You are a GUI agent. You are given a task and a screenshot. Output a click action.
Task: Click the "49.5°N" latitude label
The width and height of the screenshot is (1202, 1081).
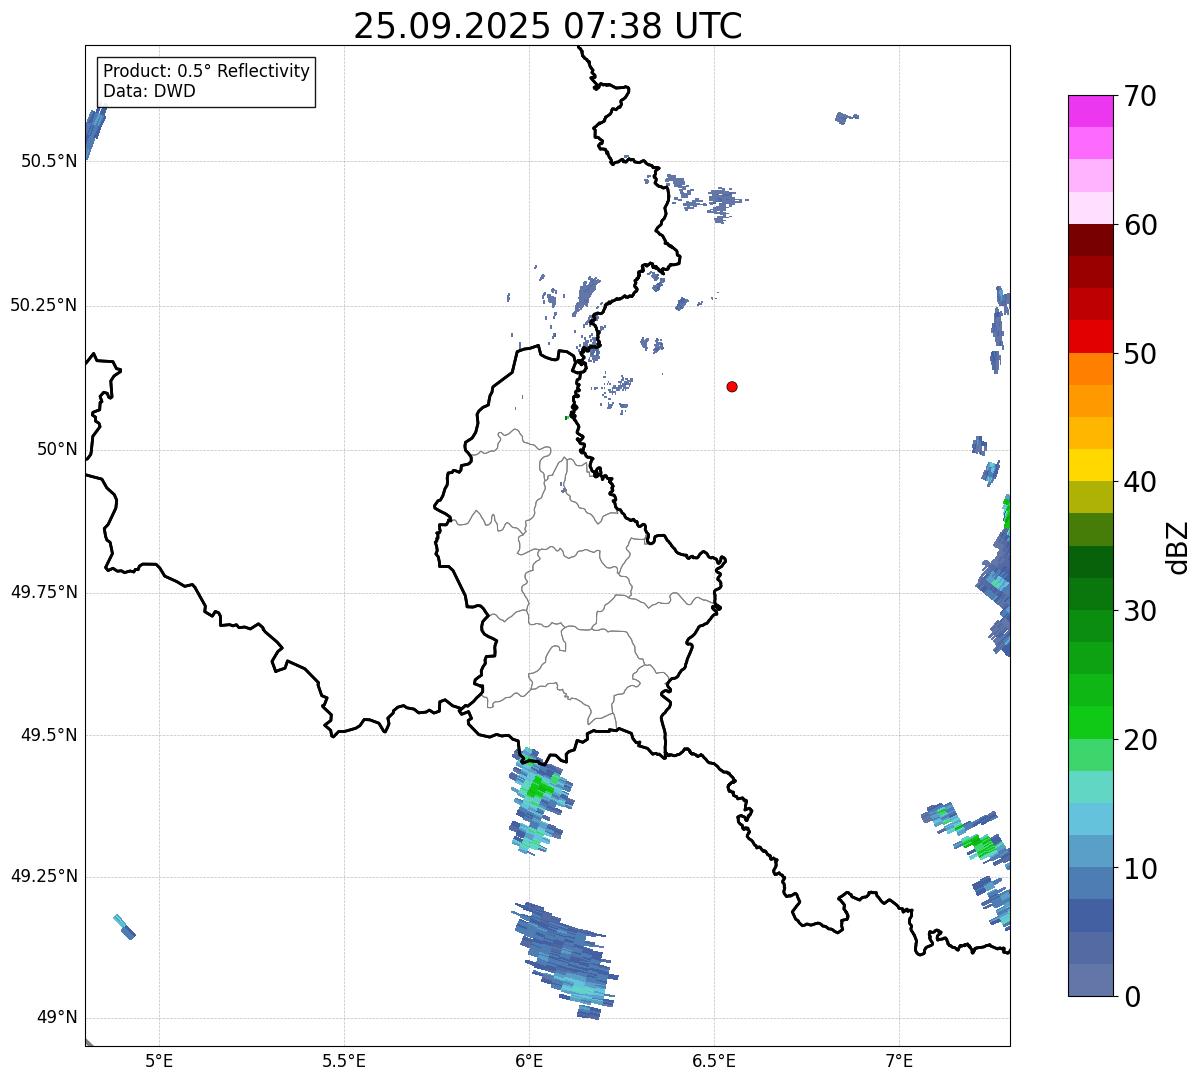(49, 735)
